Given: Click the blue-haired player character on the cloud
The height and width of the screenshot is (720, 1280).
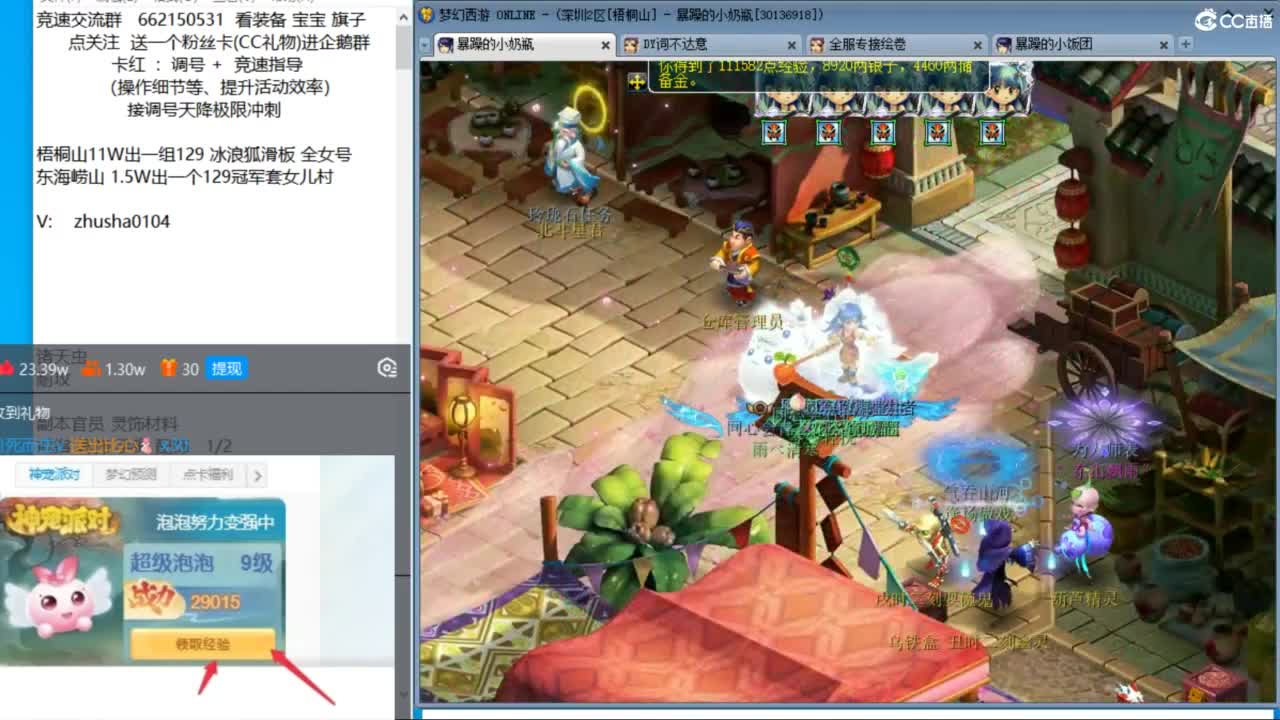Looking at the screenshot, I should (850, 345).
